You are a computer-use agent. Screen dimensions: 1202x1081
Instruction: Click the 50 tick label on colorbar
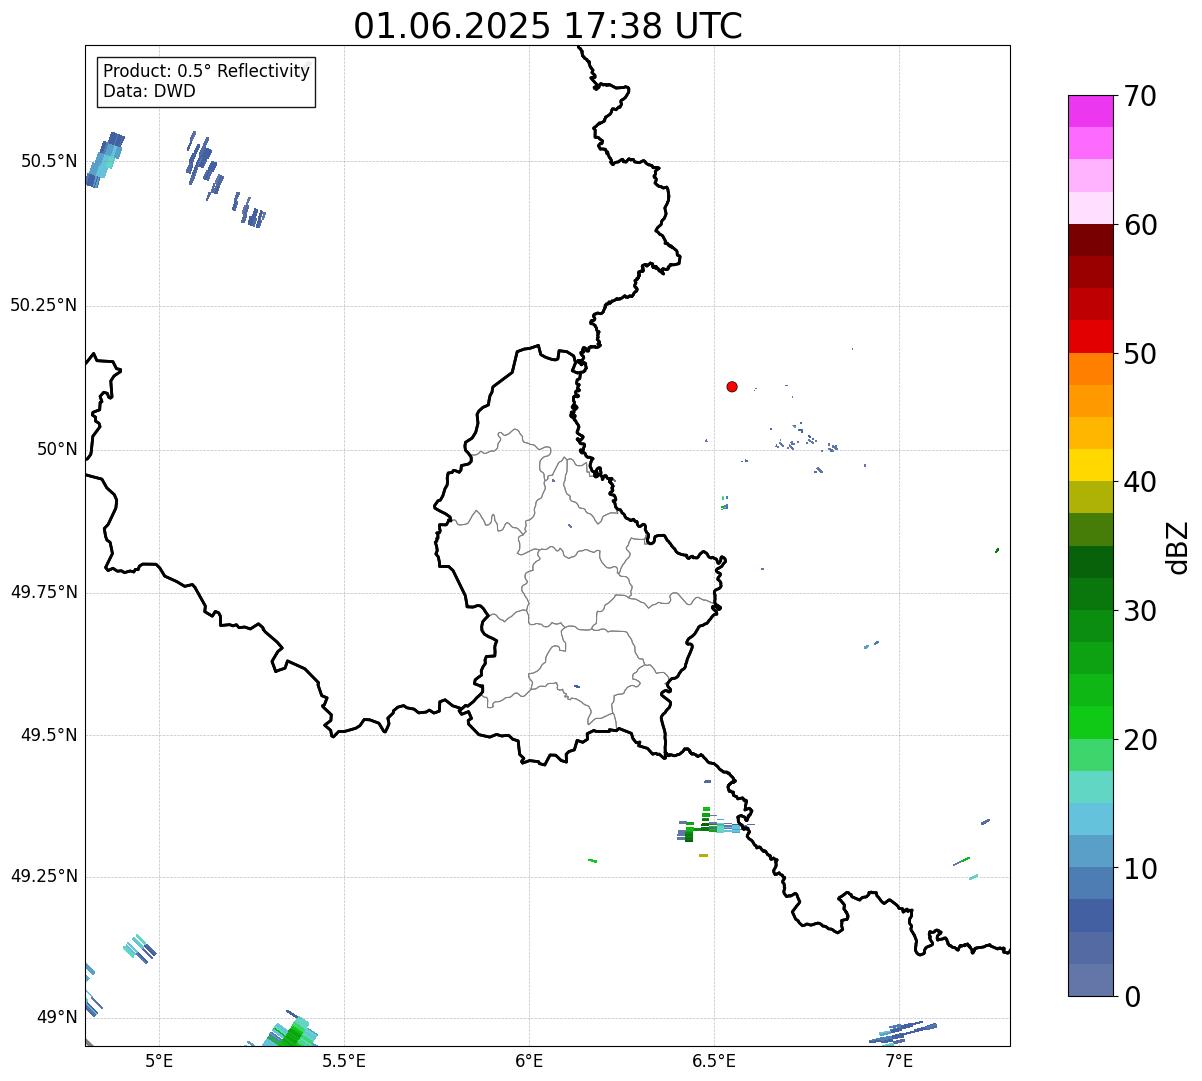1140,354
